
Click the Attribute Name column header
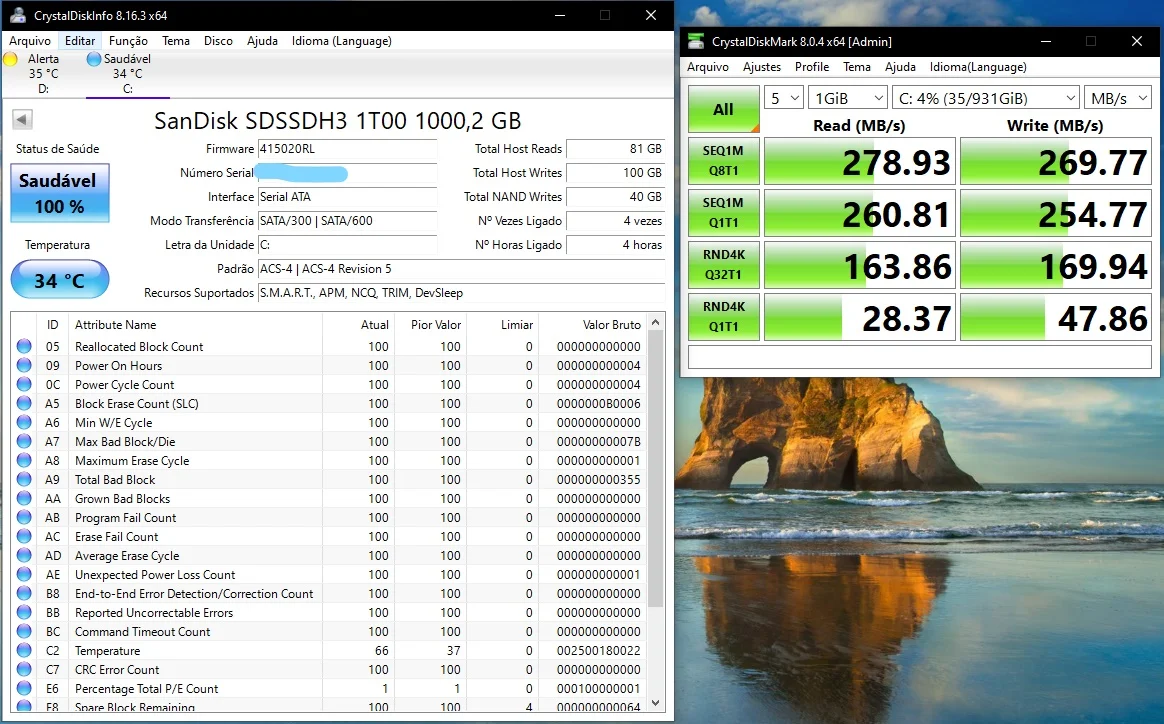coord(195,325)
